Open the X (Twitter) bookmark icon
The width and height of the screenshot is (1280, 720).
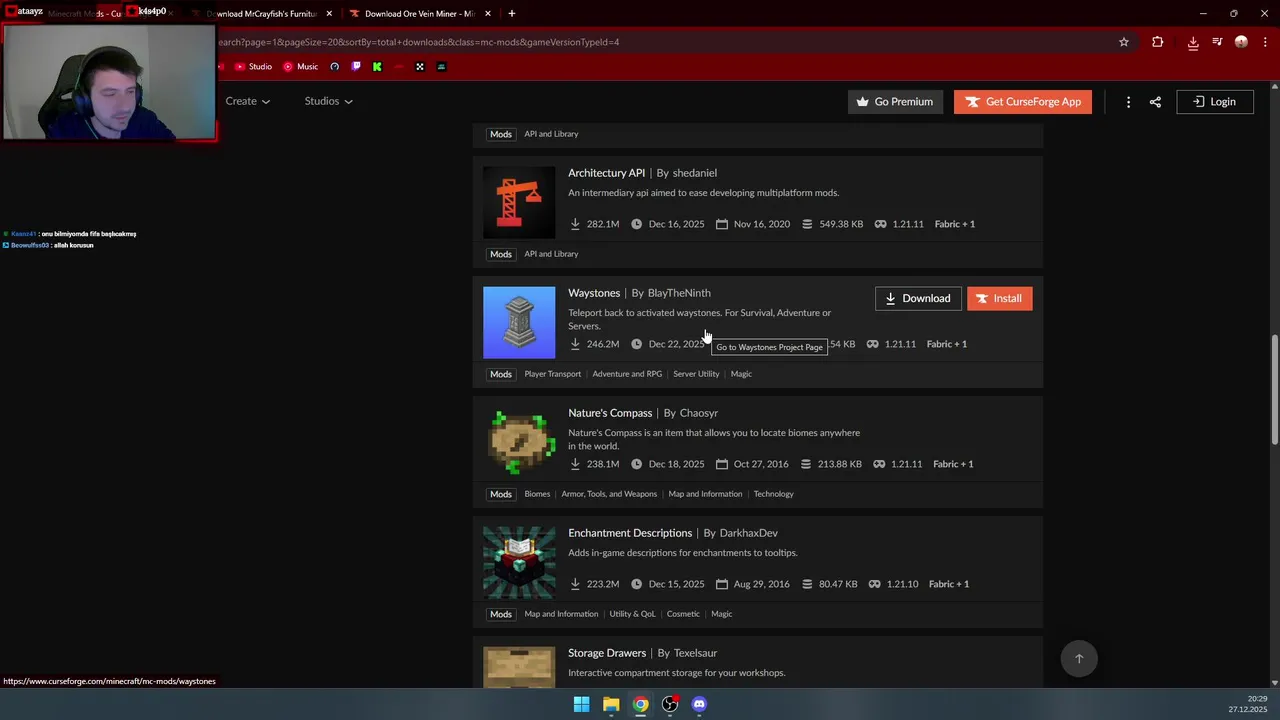pos(420,67)
